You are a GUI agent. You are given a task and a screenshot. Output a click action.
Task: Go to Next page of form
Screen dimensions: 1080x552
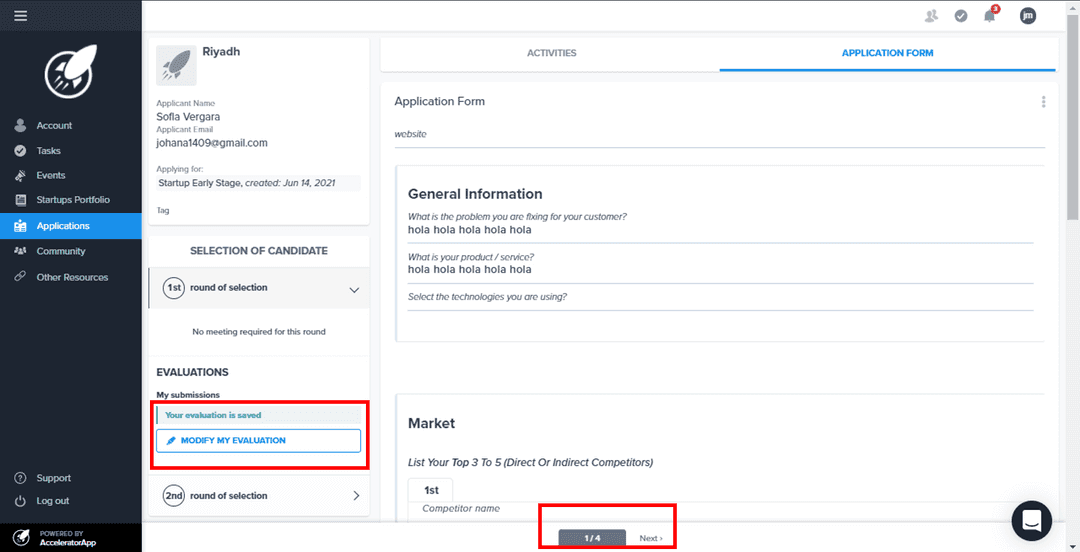tap(651, 538)
